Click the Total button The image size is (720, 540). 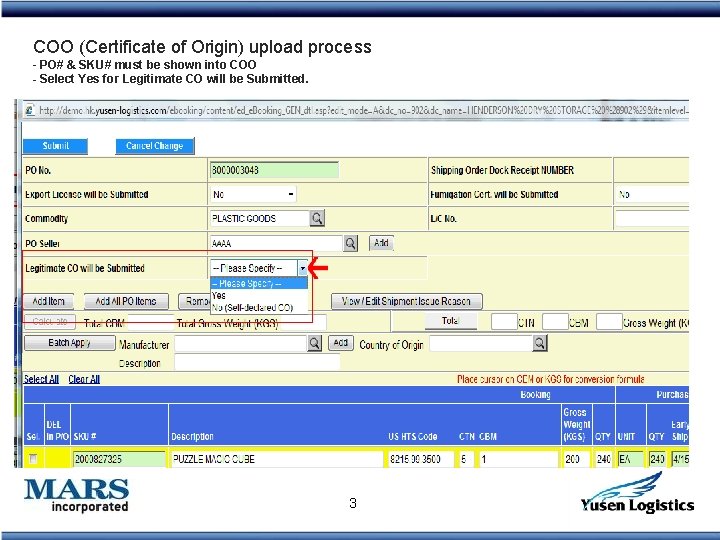tap(450, 321)
